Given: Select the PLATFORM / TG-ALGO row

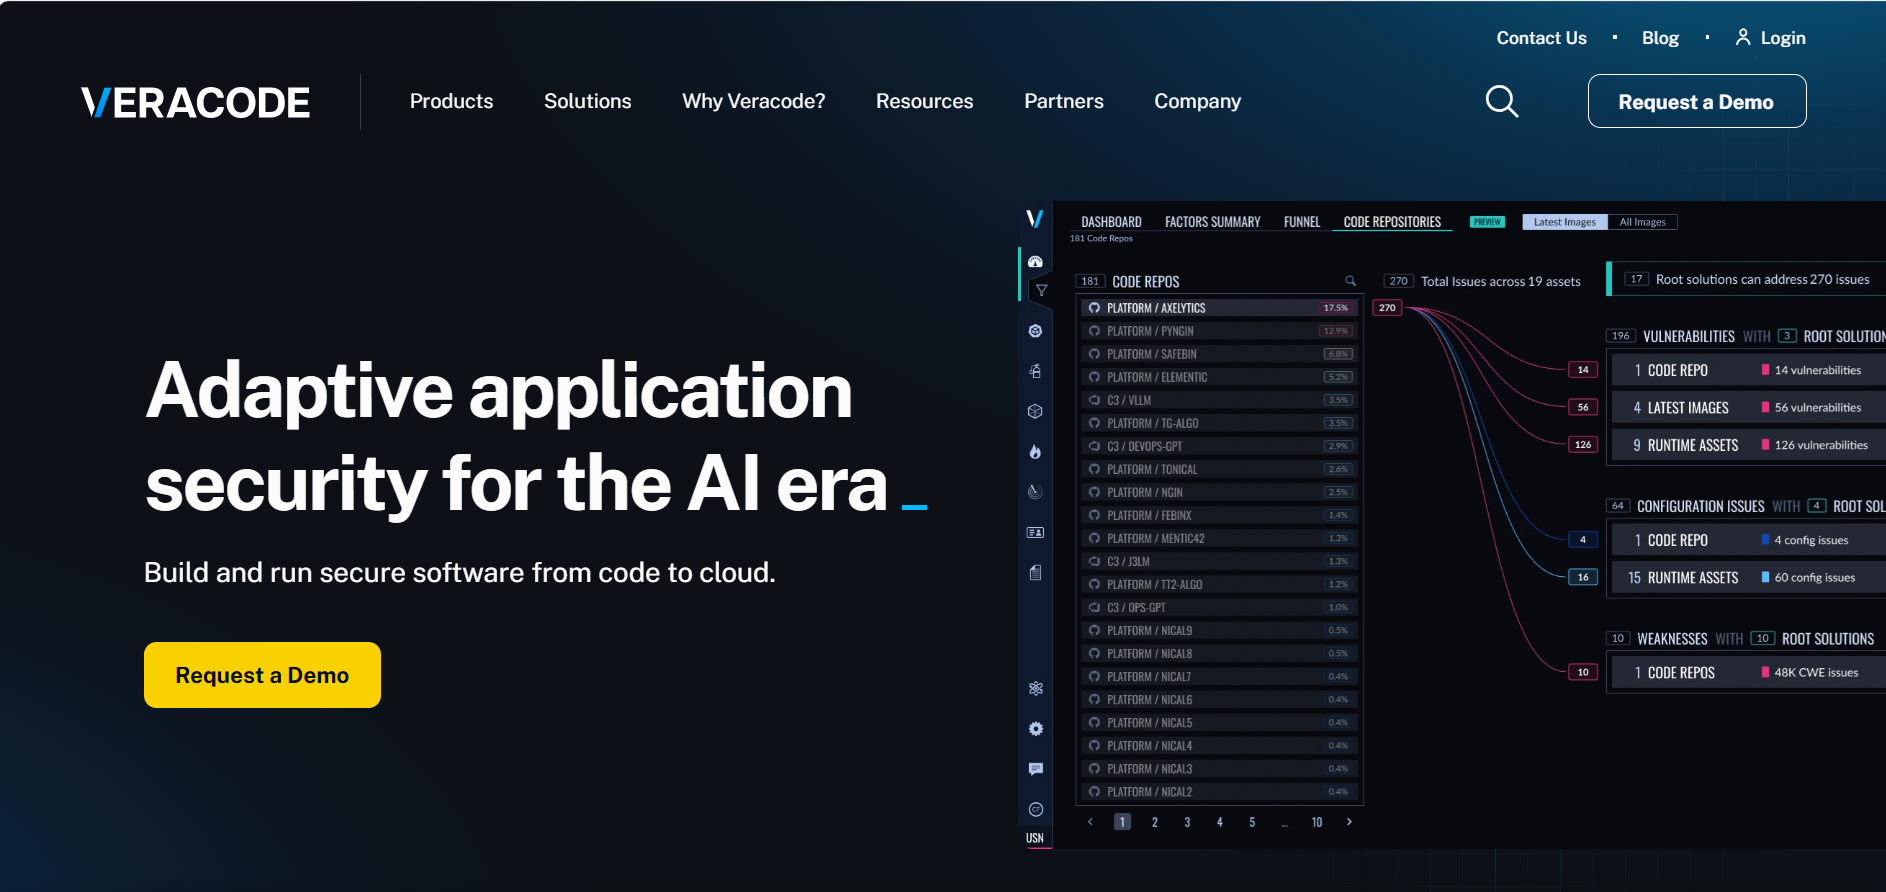Looking at the screenshot, I should (1219, 423).
